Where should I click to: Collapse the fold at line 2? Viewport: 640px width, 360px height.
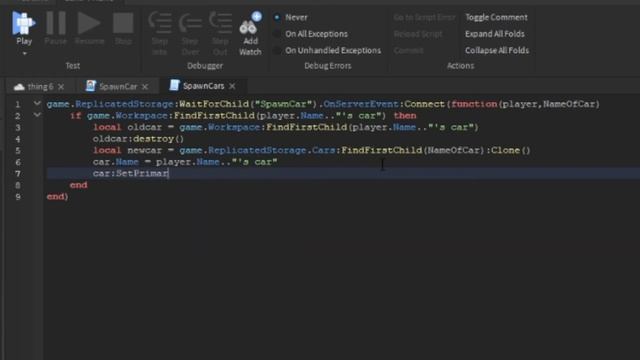(37, 115)
